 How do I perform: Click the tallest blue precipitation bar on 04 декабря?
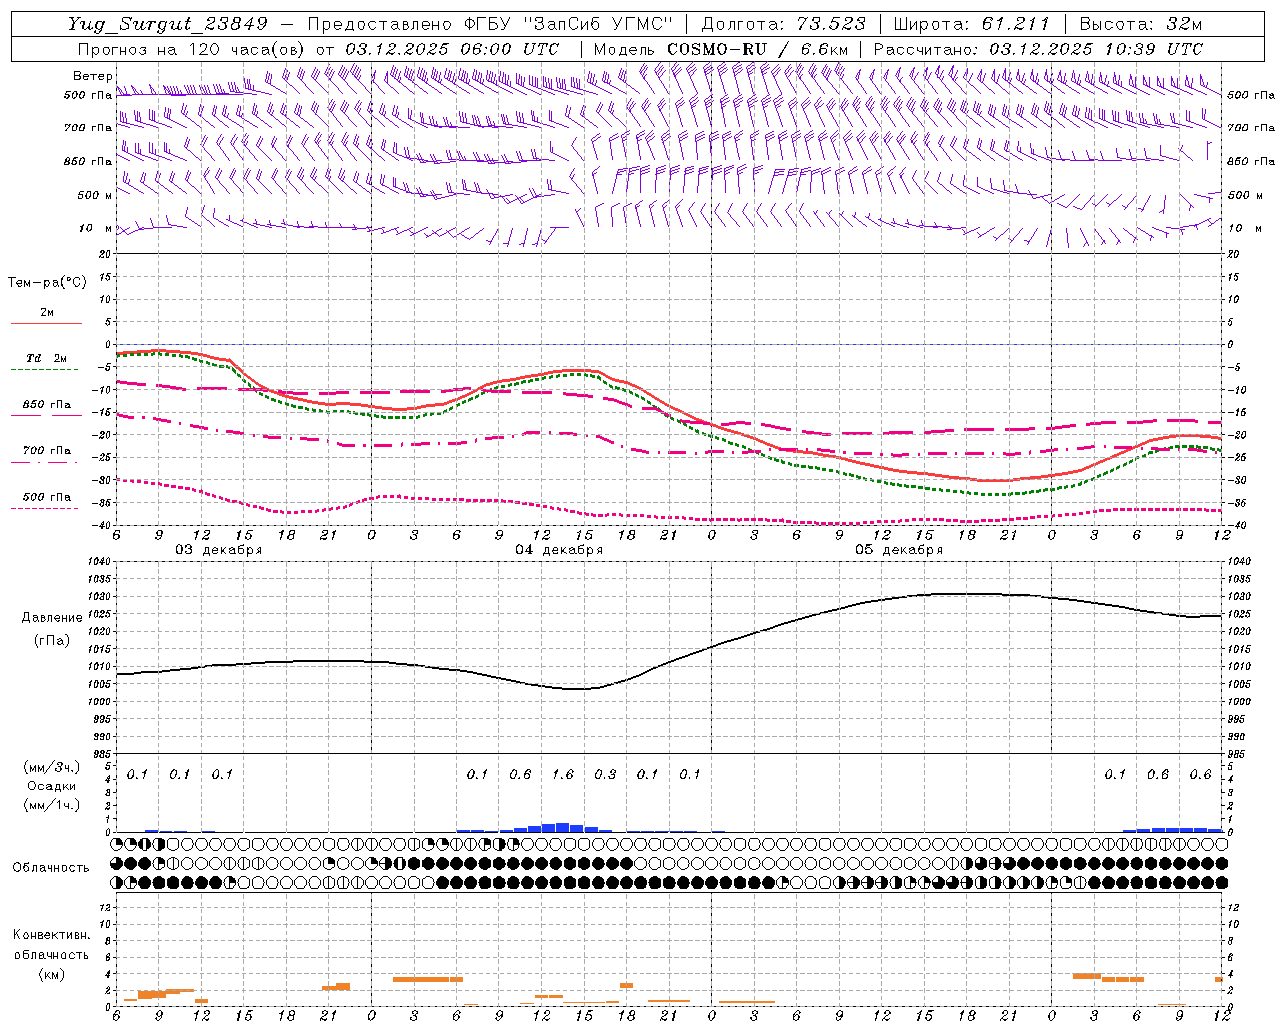pos(563,827)
